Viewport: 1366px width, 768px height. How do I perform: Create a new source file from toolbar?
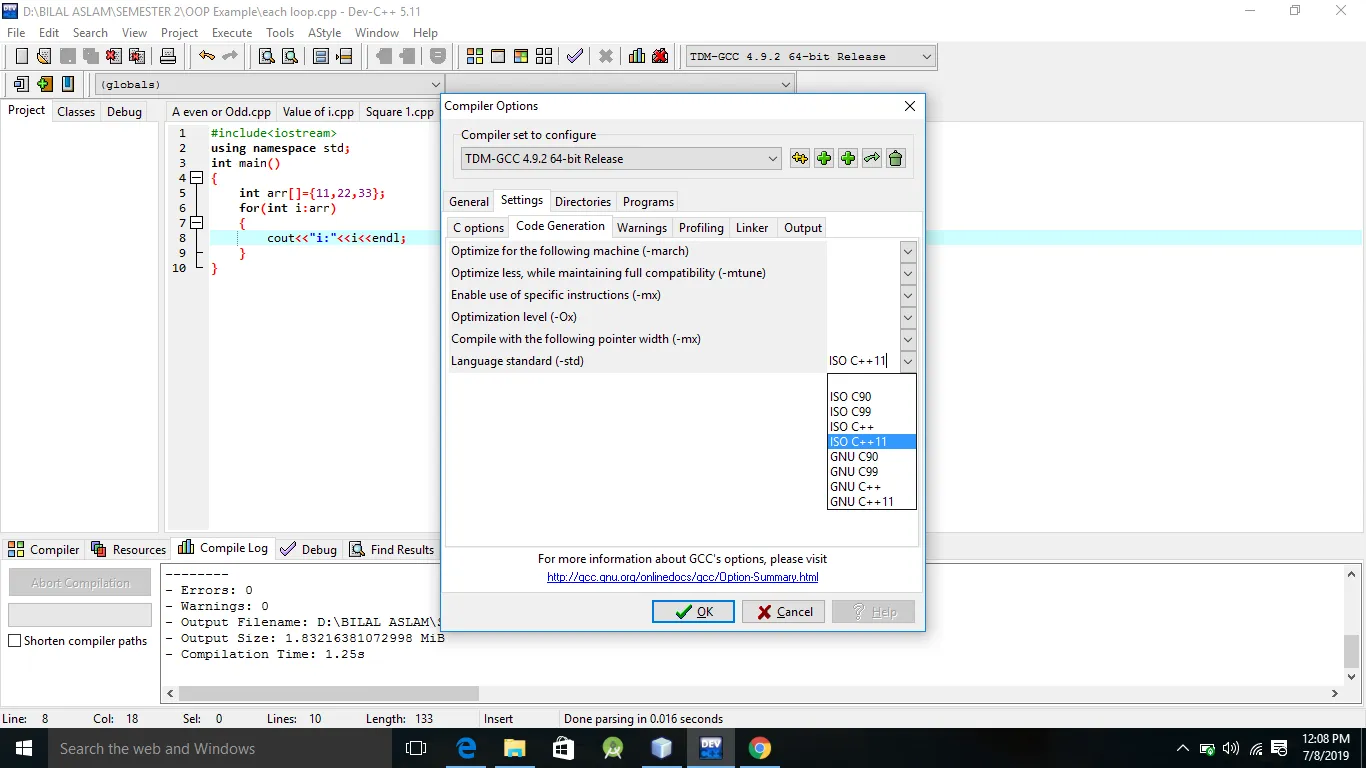coord(21,57)
